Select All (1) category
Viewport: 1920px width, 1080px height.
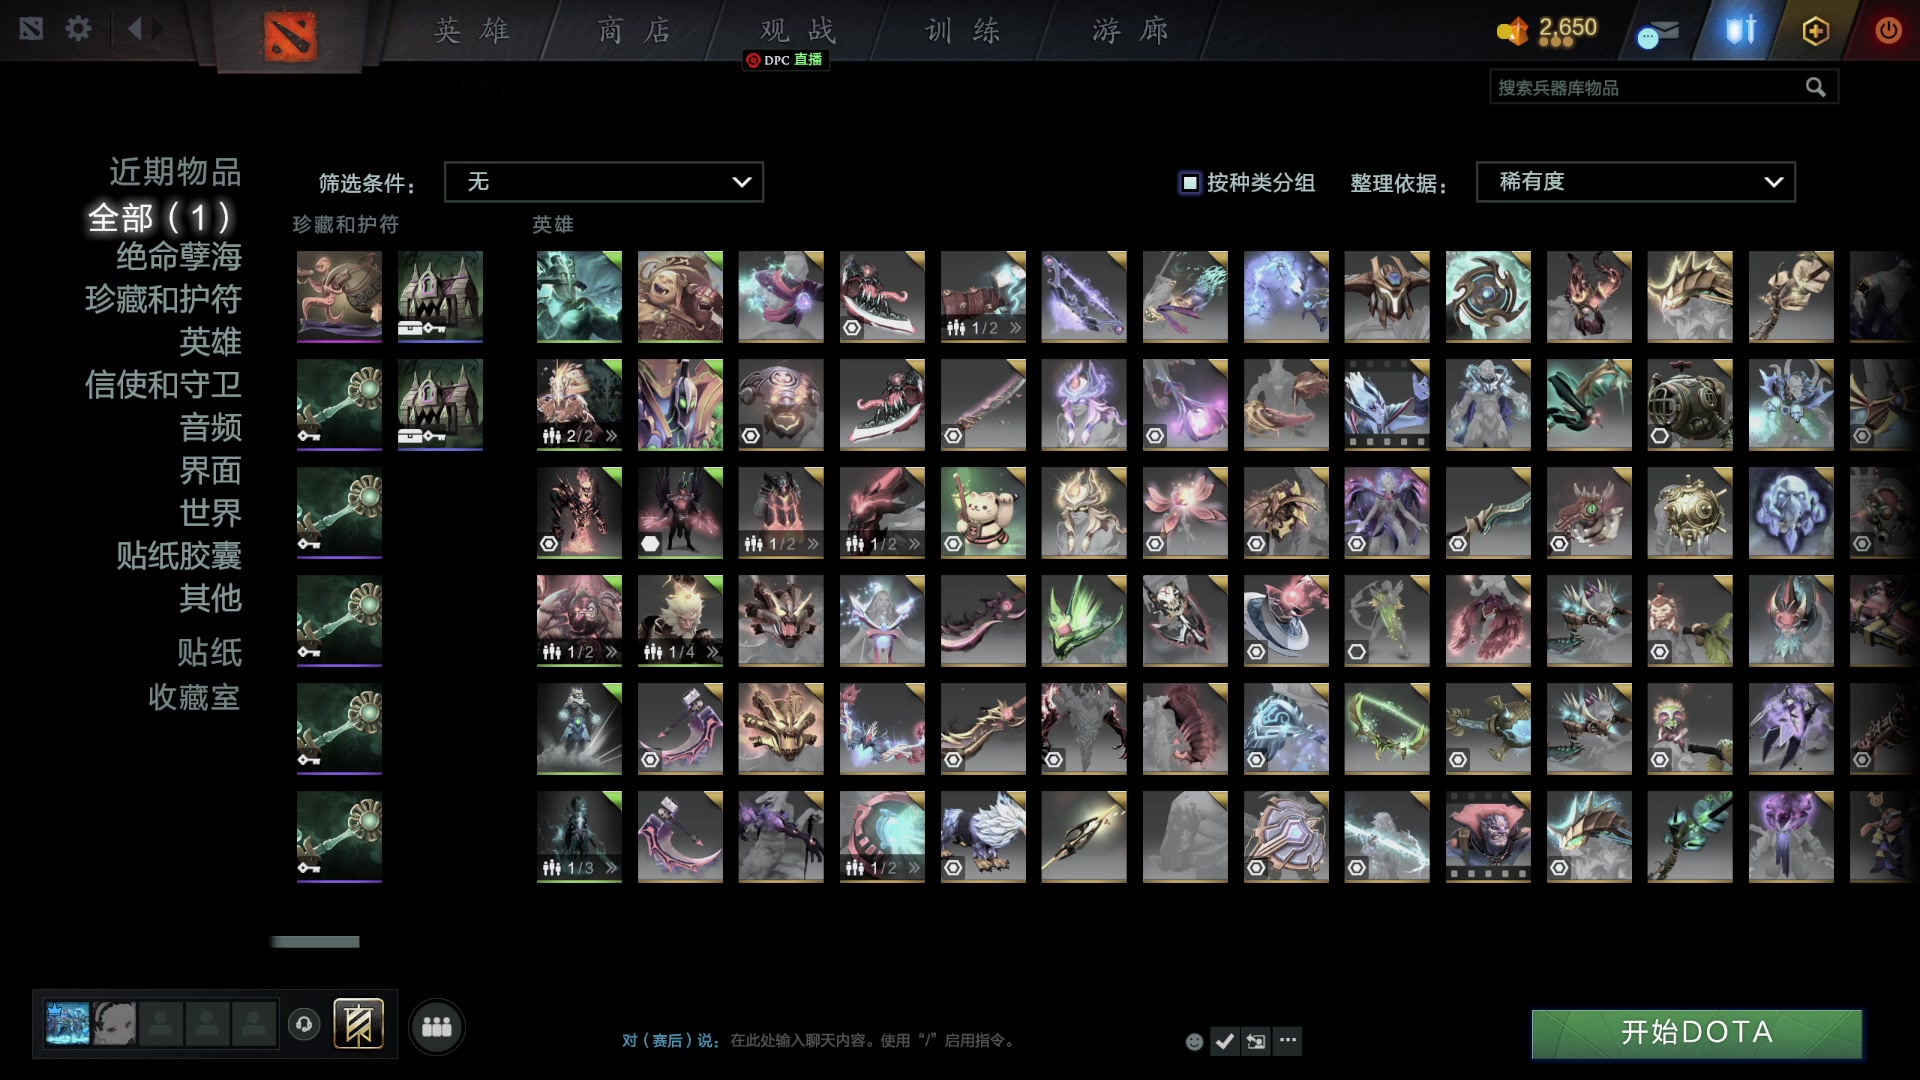pyautogui.click(x=160, y=217)
